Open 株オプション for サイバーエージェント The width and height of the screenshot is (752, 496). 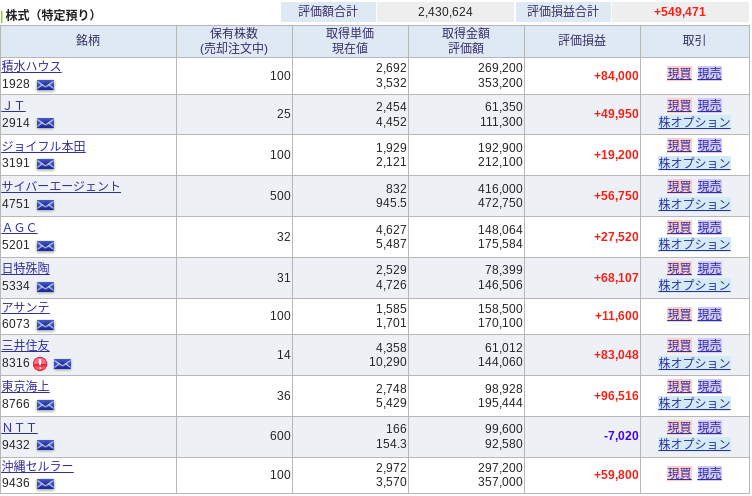click(x=694, y=204)
